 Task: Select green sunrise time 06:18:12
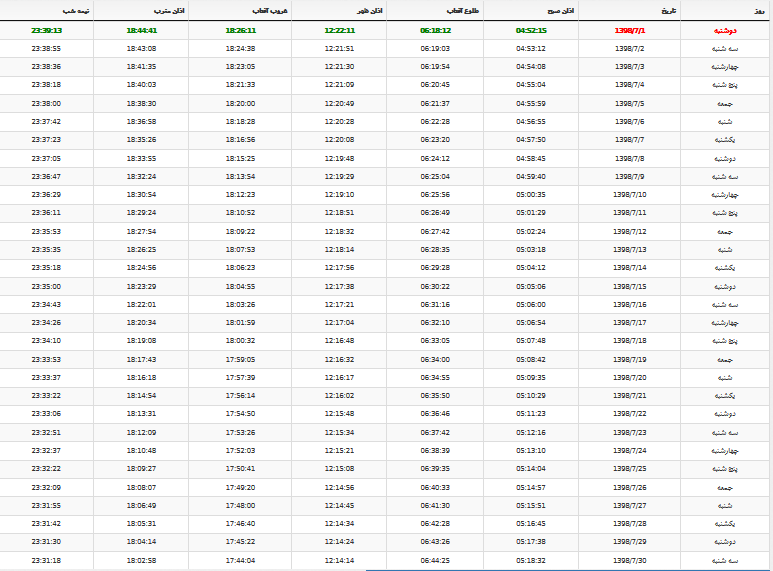(435, 31)
